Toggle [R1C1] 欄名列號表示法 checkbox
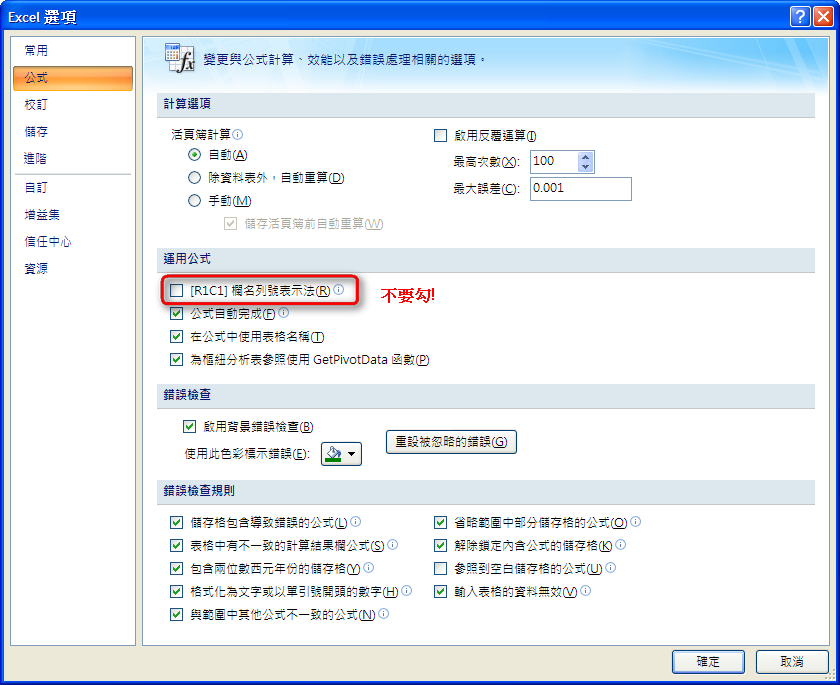 coord(176,290)
